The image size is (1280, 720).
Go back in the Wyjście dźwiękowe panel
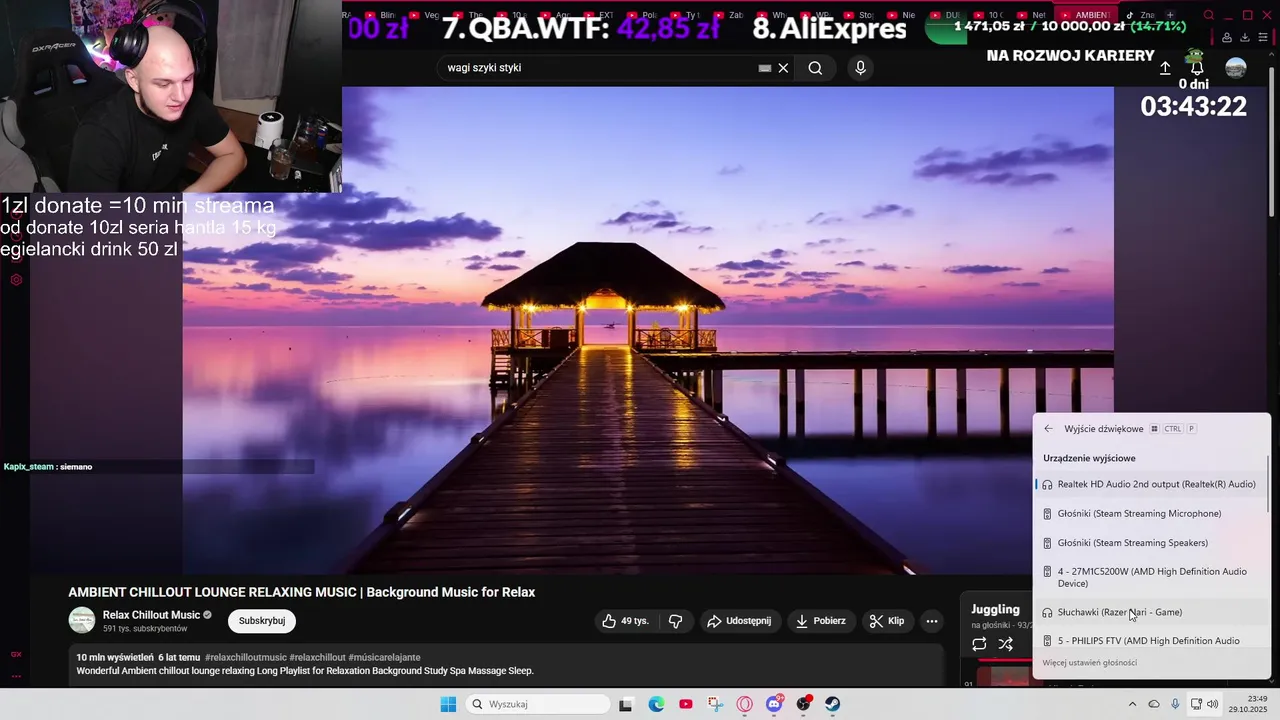click(x=1048, y=429)
